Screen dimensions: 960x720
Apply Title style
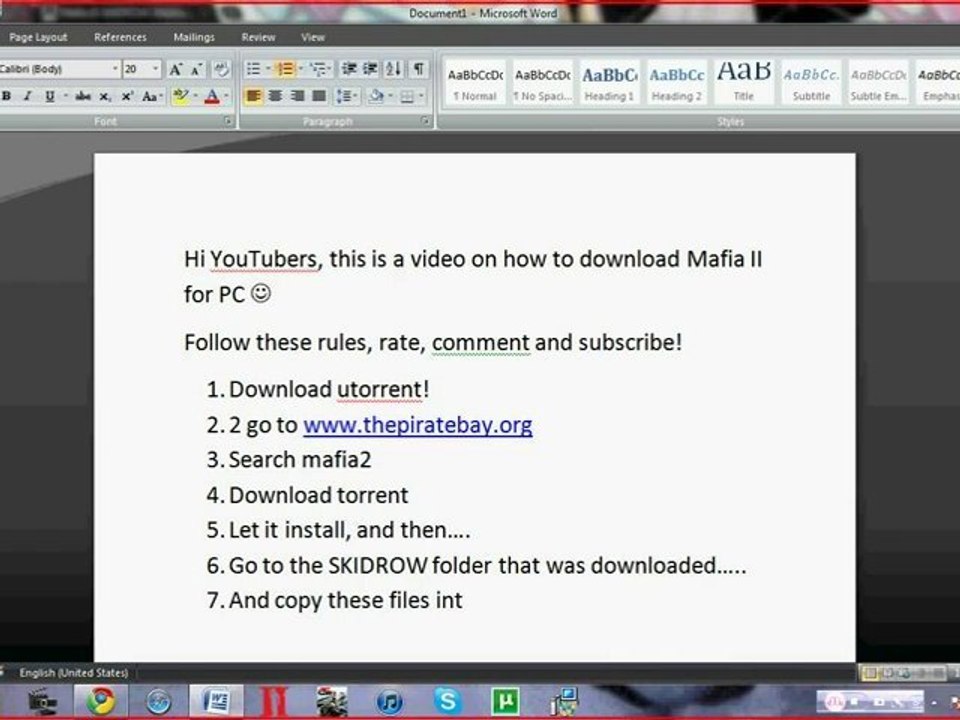point(744,83)
